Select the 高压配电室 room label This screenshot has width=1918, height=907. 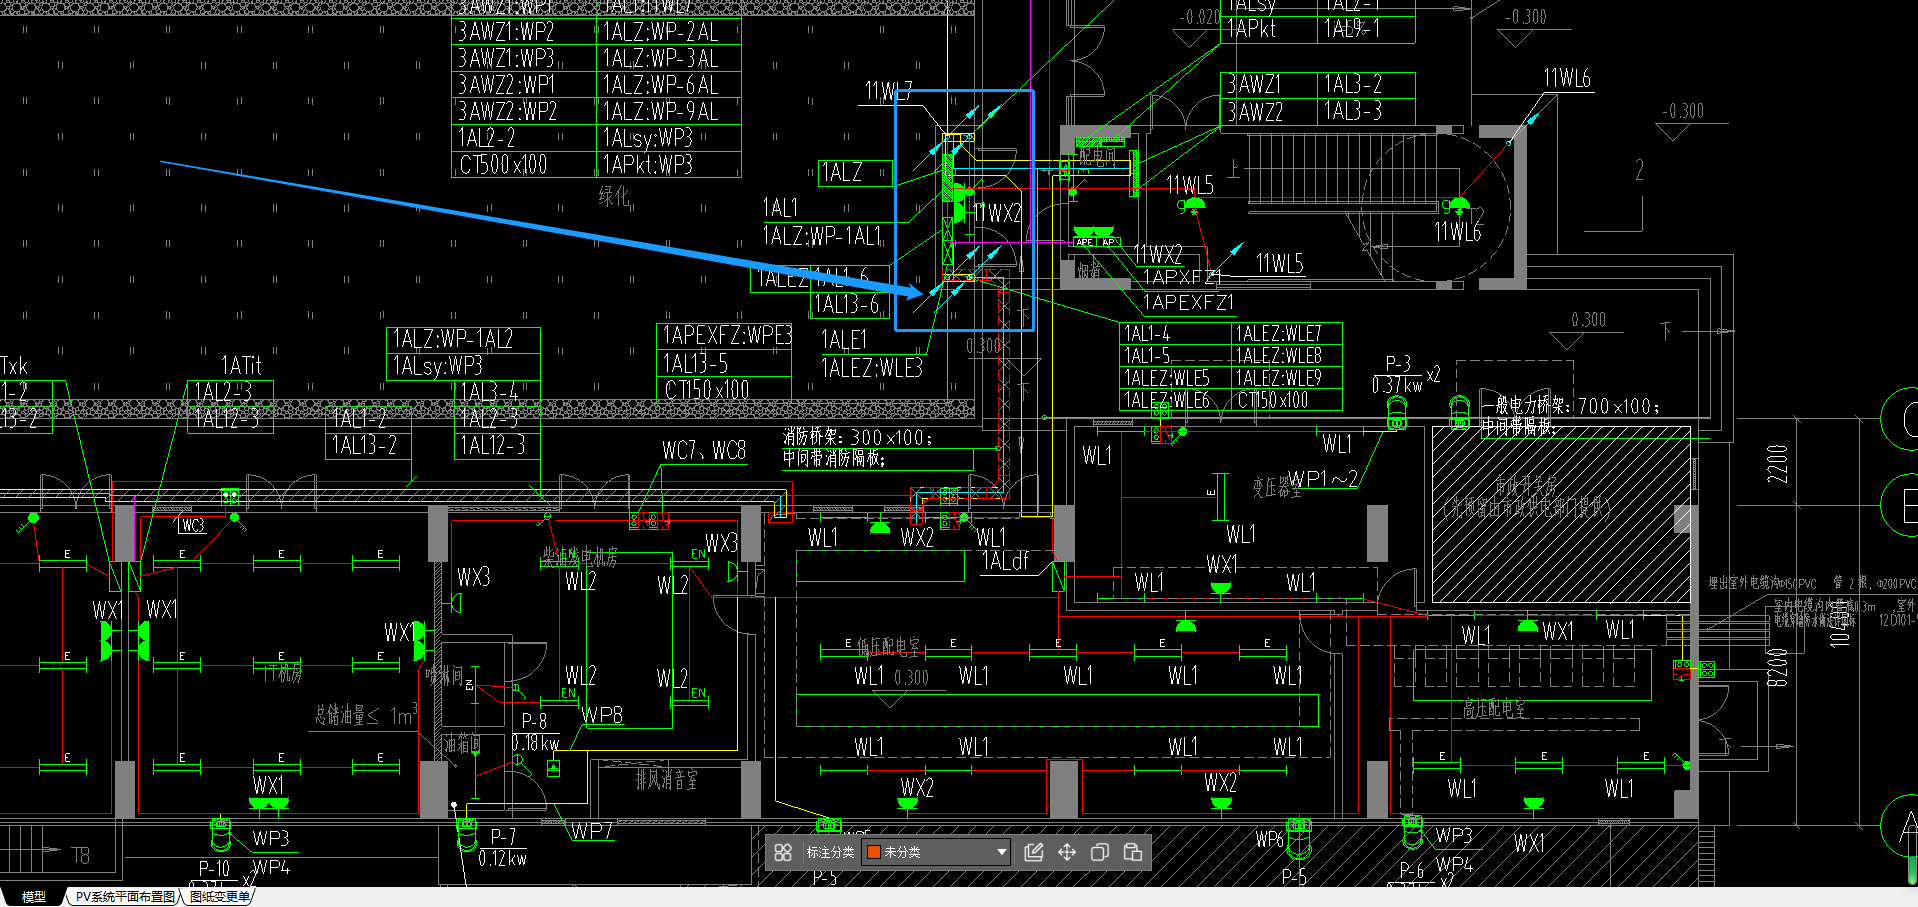coord(1495,709)
